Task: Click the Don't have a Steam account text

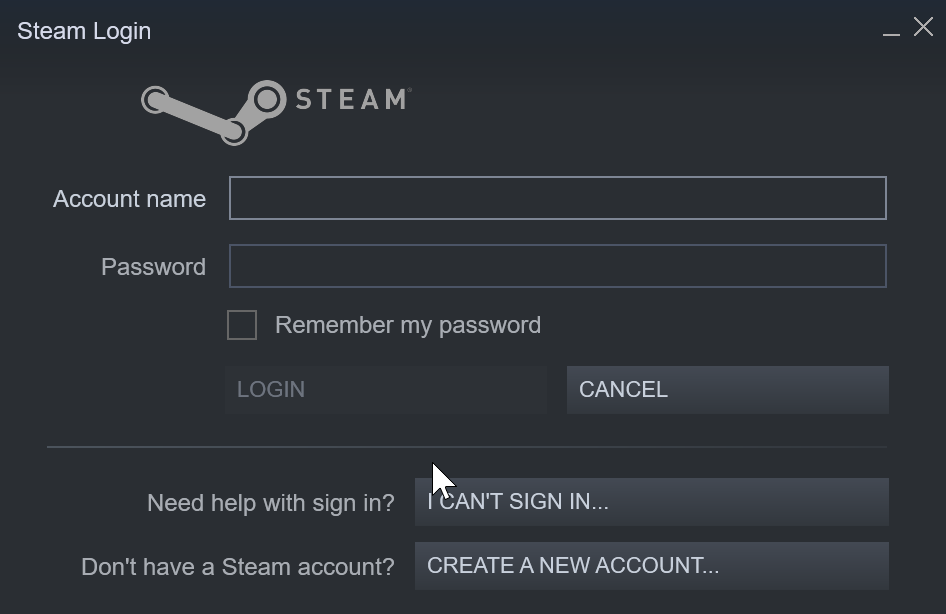Action: pyautogui.click(x=236, y=567)
